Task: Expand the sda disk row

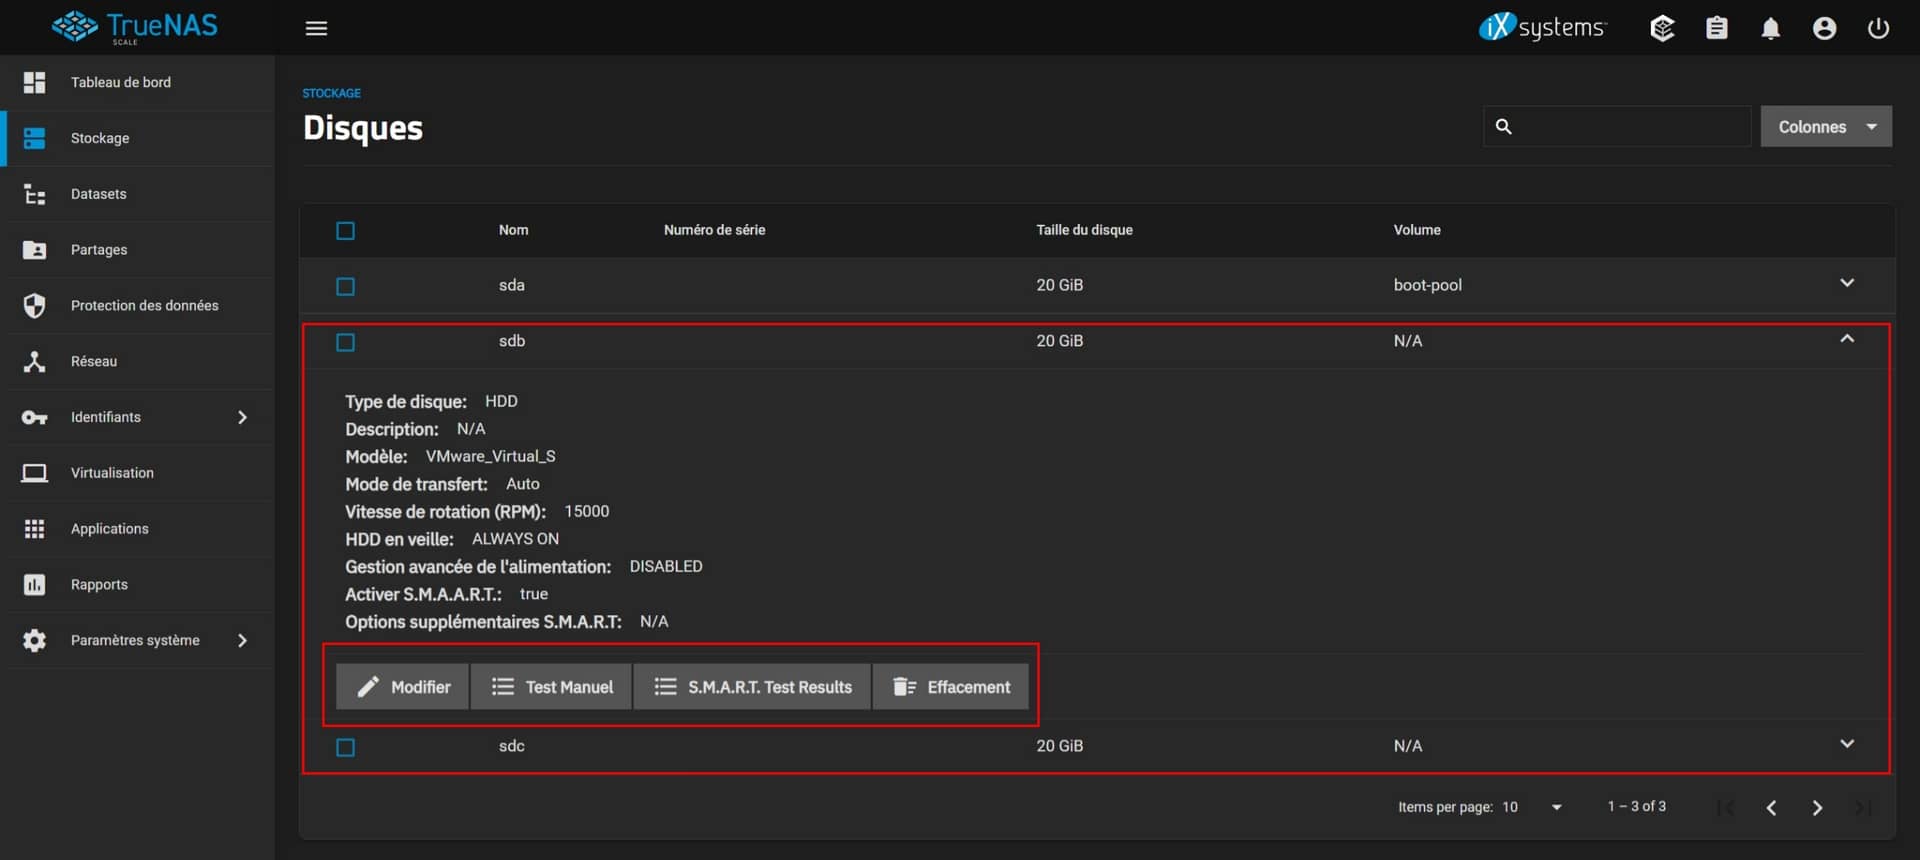Action: [1846, 284]
